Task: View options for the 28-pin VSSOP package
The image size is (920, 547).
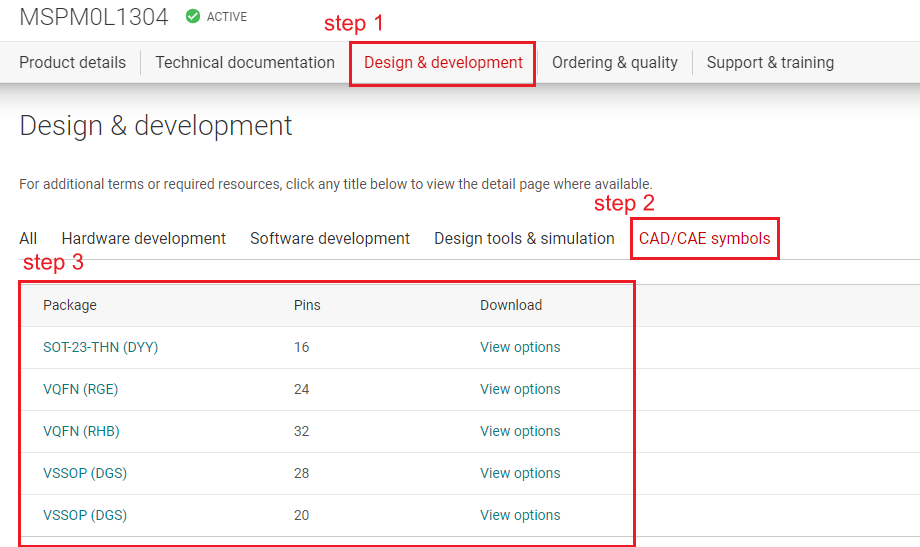Action: 520,473
